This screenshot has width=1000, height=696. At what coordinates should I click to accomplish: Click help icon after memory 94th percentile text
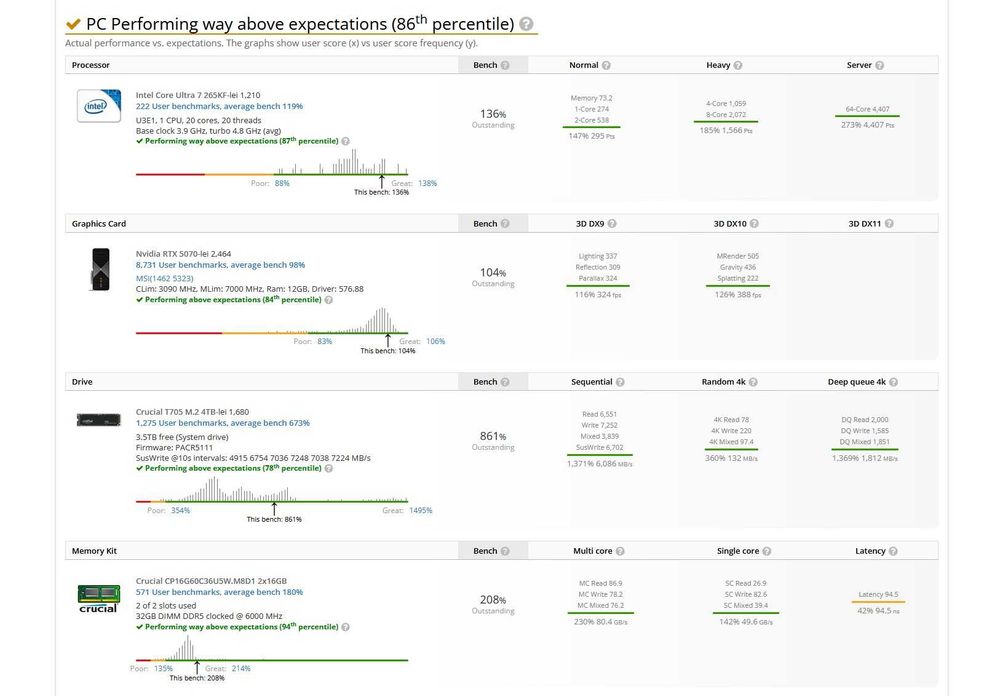[x=345, y=627]
